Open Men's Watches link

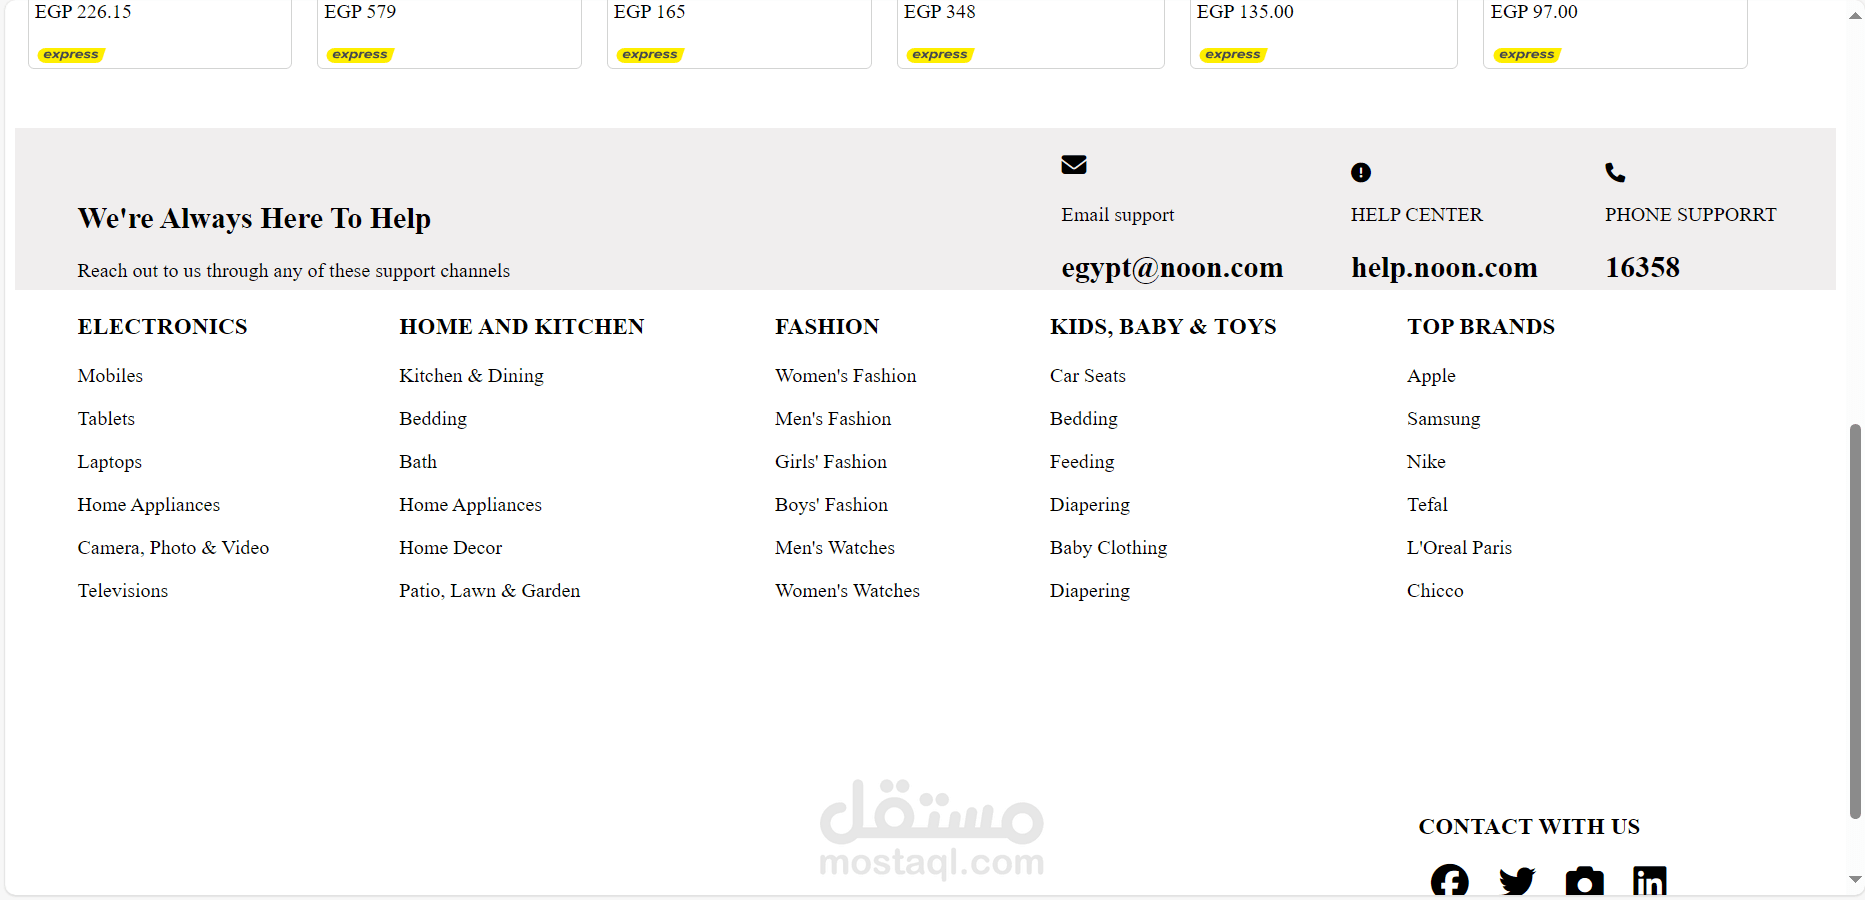point(835,548)
